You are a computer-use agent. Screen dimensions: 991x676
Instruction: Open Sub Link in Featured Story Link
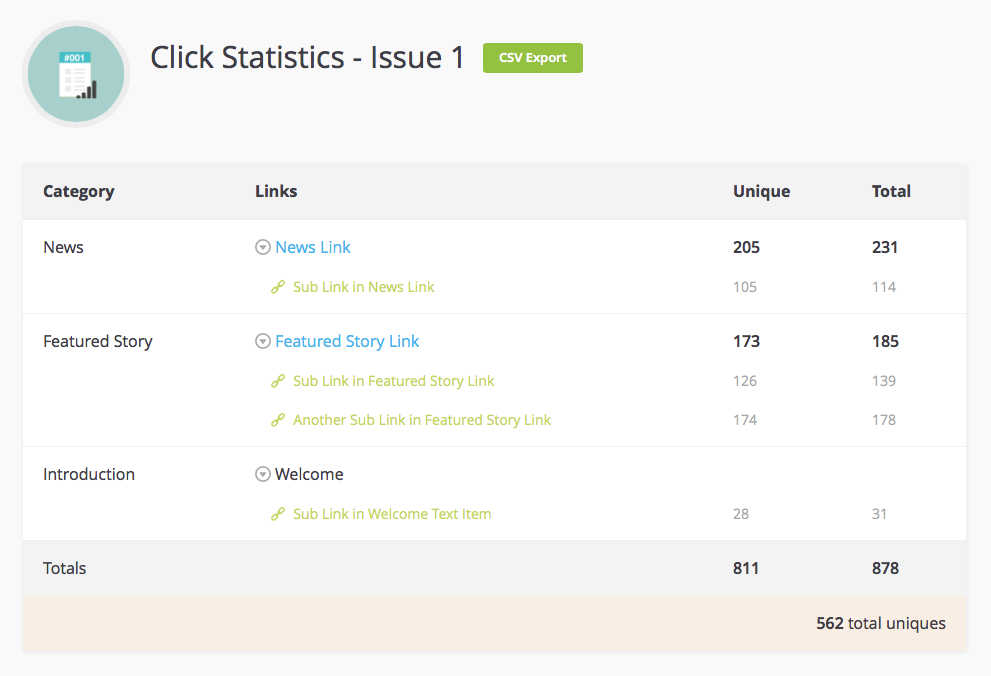pos(393,381)
